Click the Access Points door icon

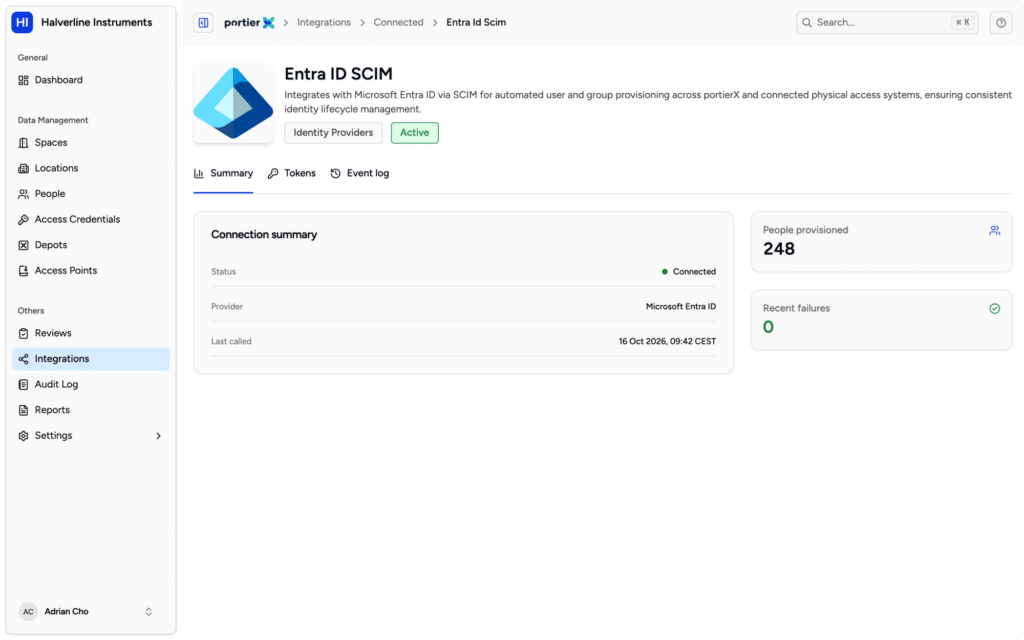coord(24,270)
